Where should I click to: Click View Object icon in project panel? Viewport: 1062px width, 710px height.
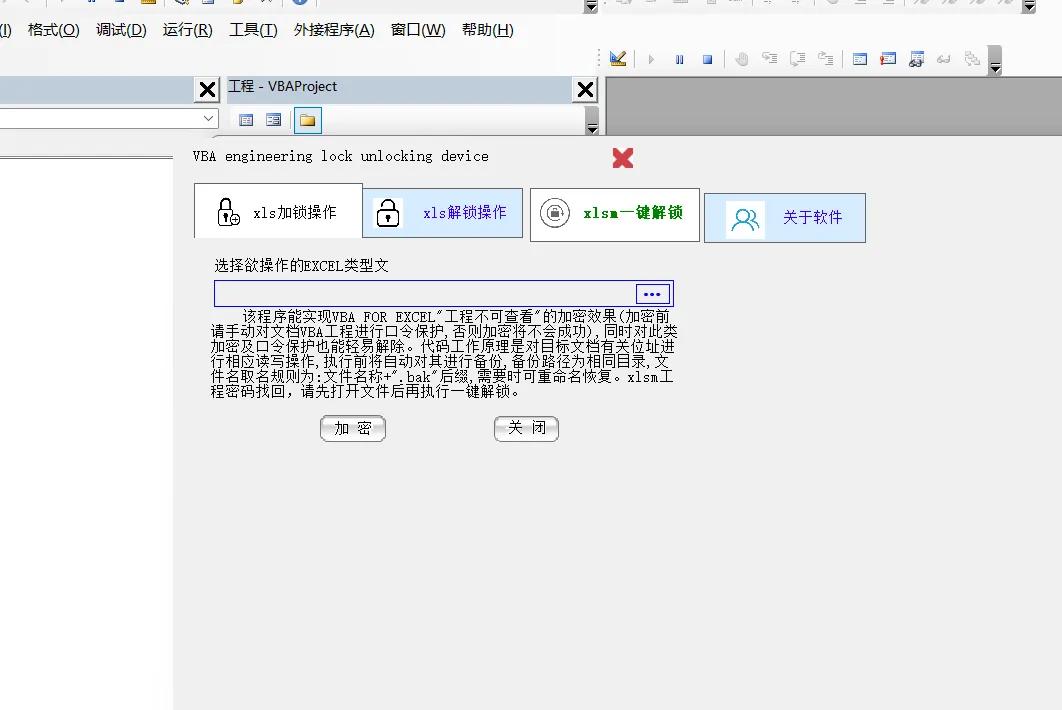coord(274,121)
